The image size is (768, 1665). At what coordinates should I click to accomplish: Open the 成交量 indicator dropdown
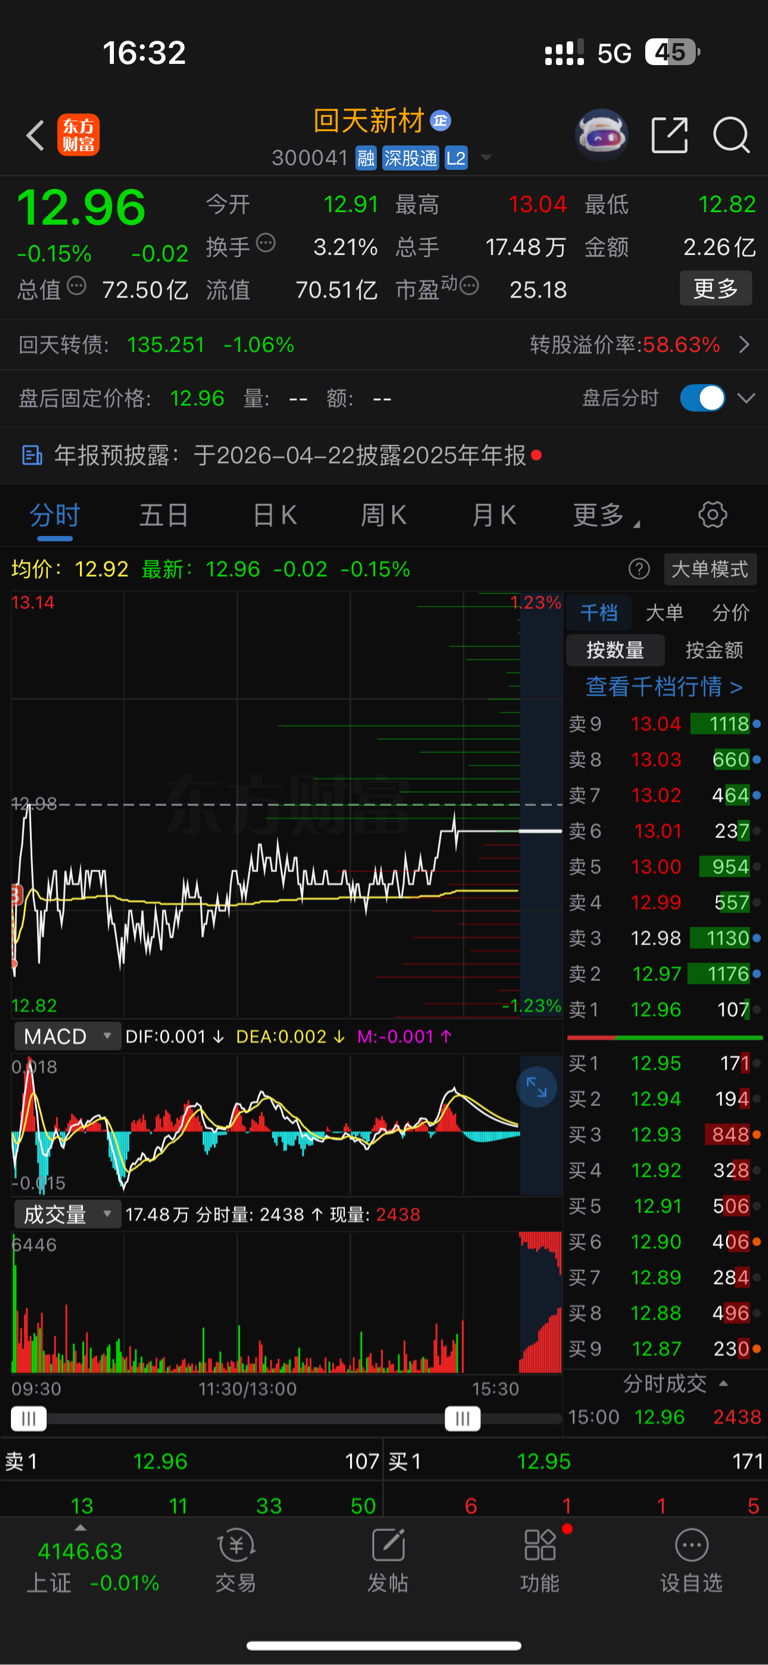[67, 1214]
